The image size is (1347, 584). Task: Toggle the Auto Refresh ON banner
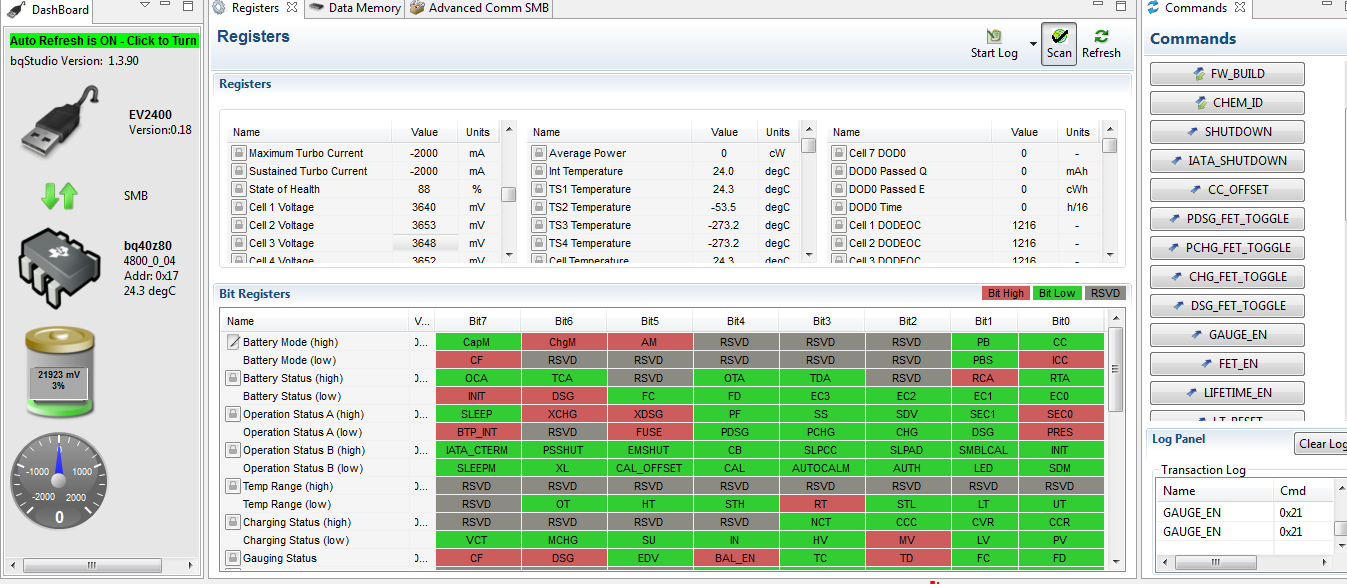[x=104, y=41]
